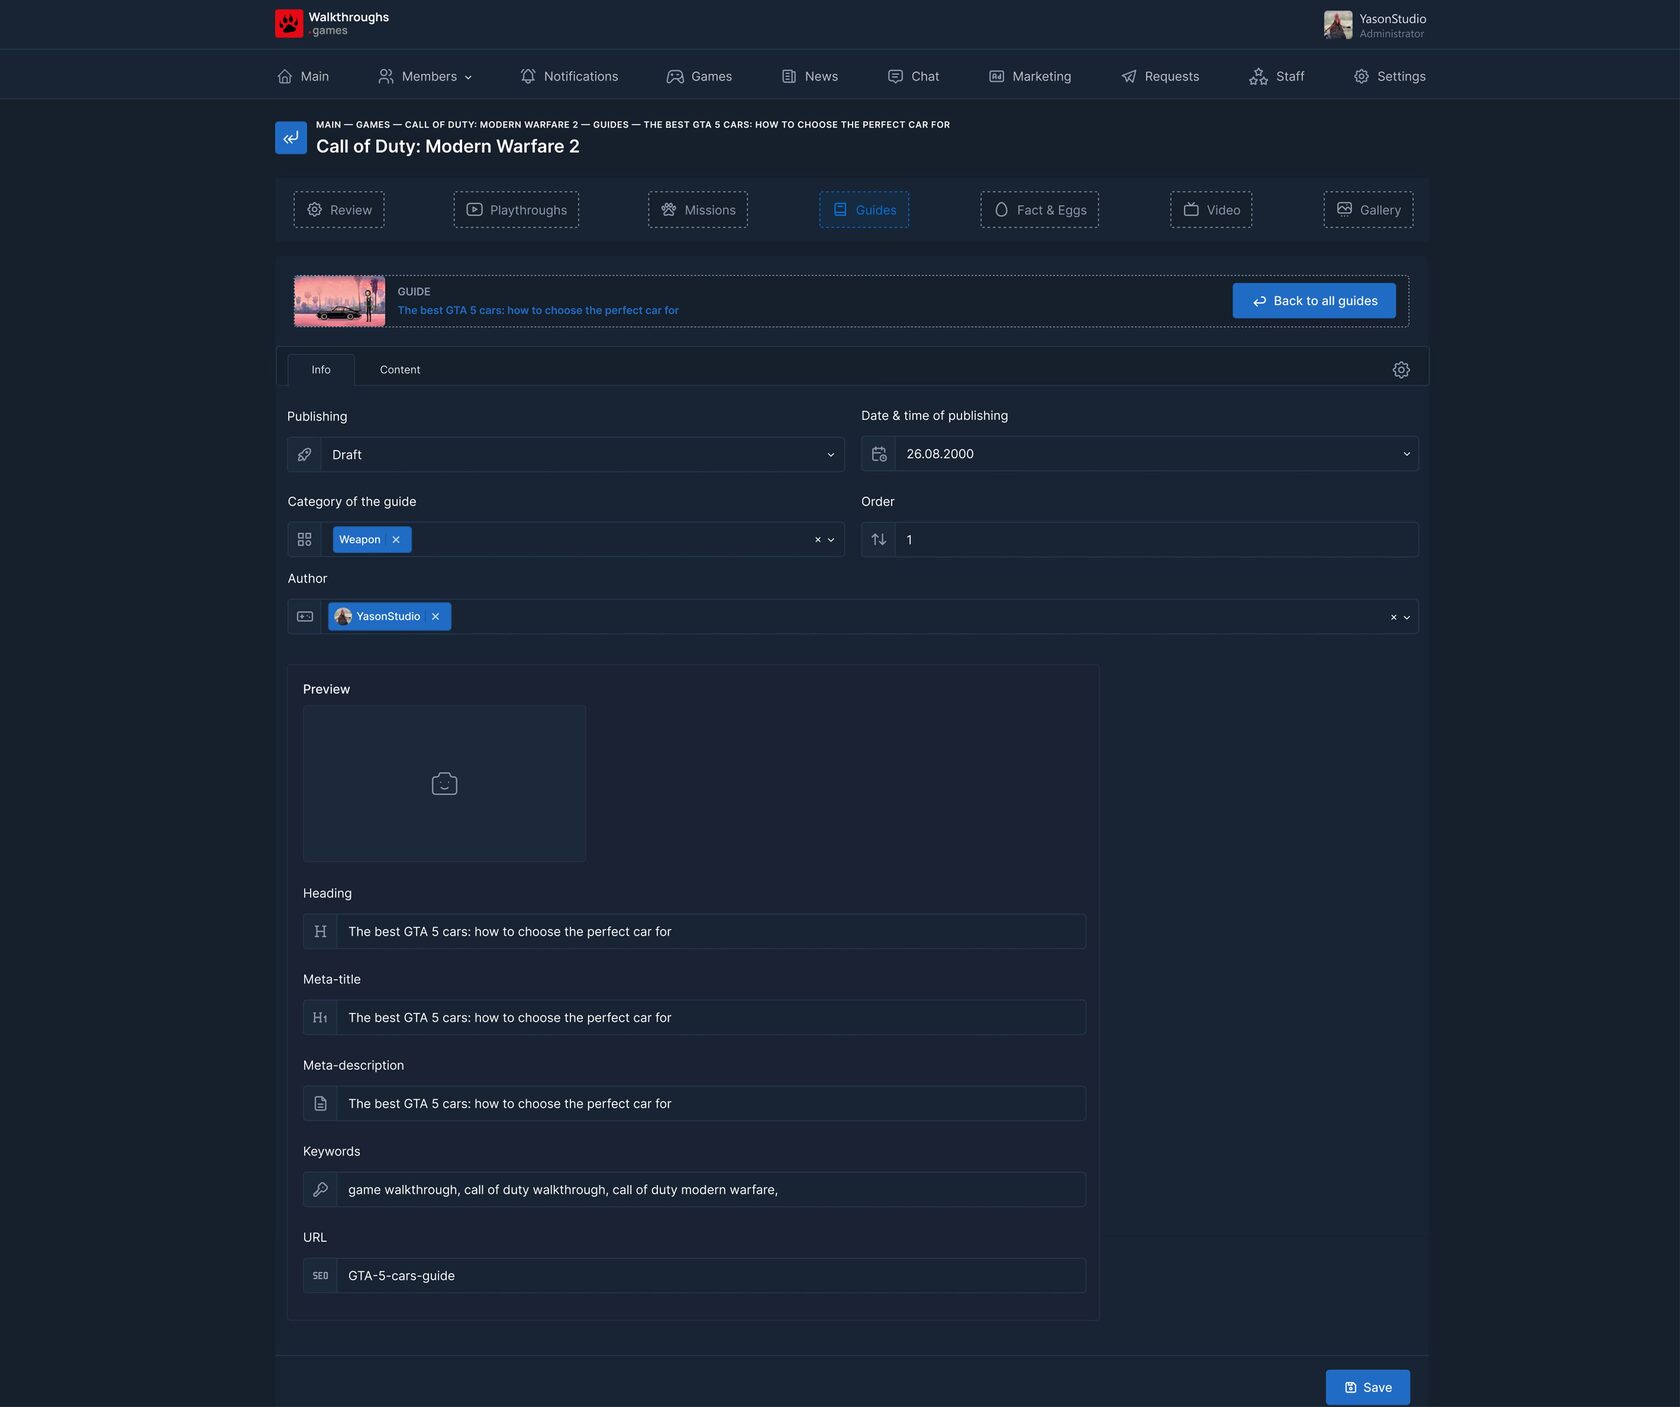
Task: Click the Meta-title text input
Action: 711,1018
